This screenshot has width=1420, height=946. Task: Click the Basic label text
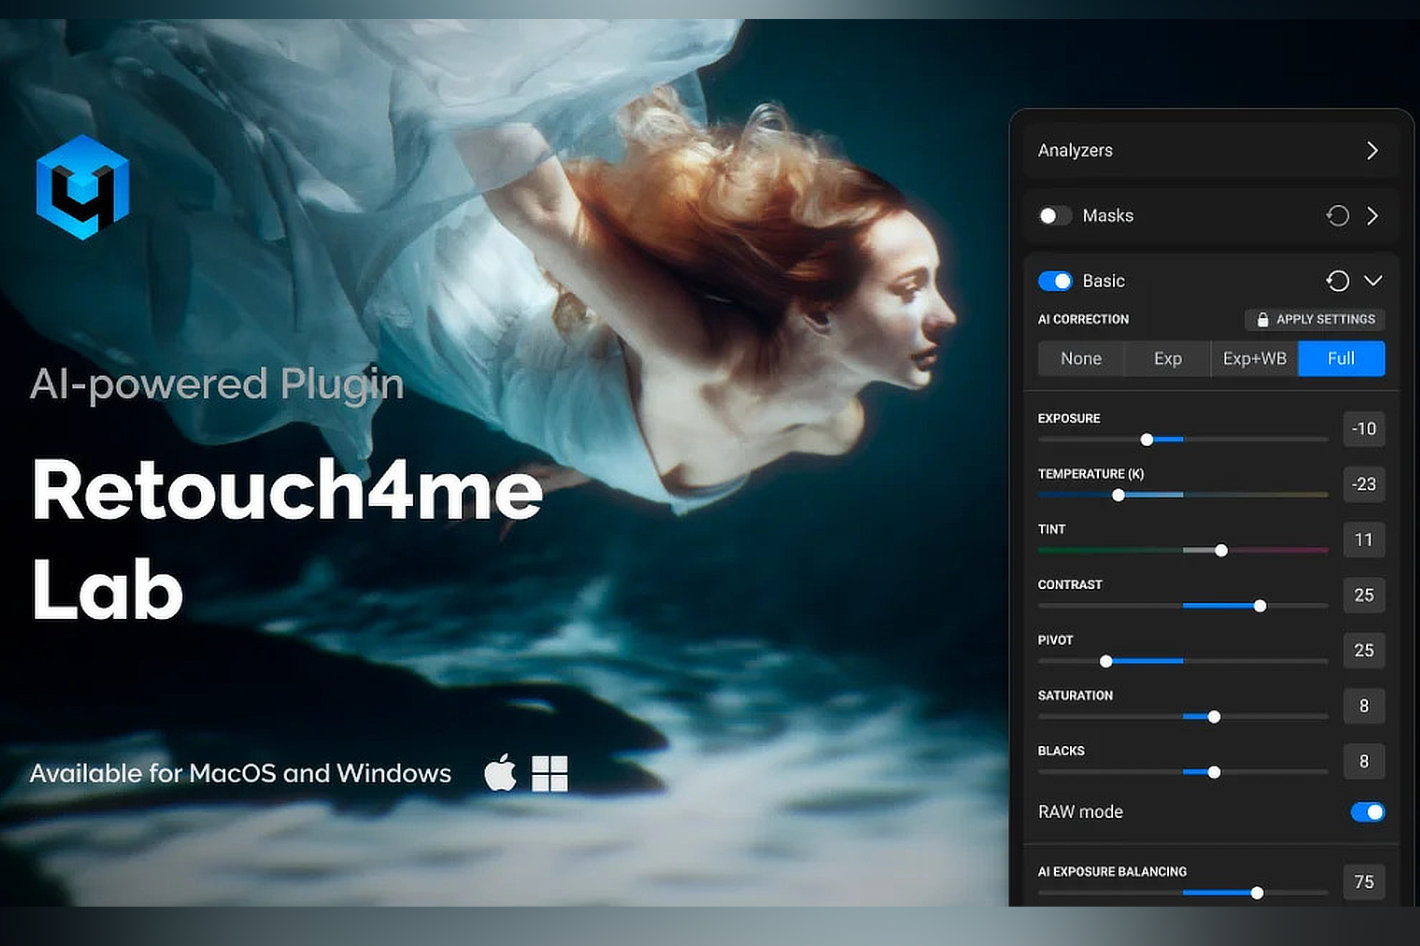[x=1104, y=281]
